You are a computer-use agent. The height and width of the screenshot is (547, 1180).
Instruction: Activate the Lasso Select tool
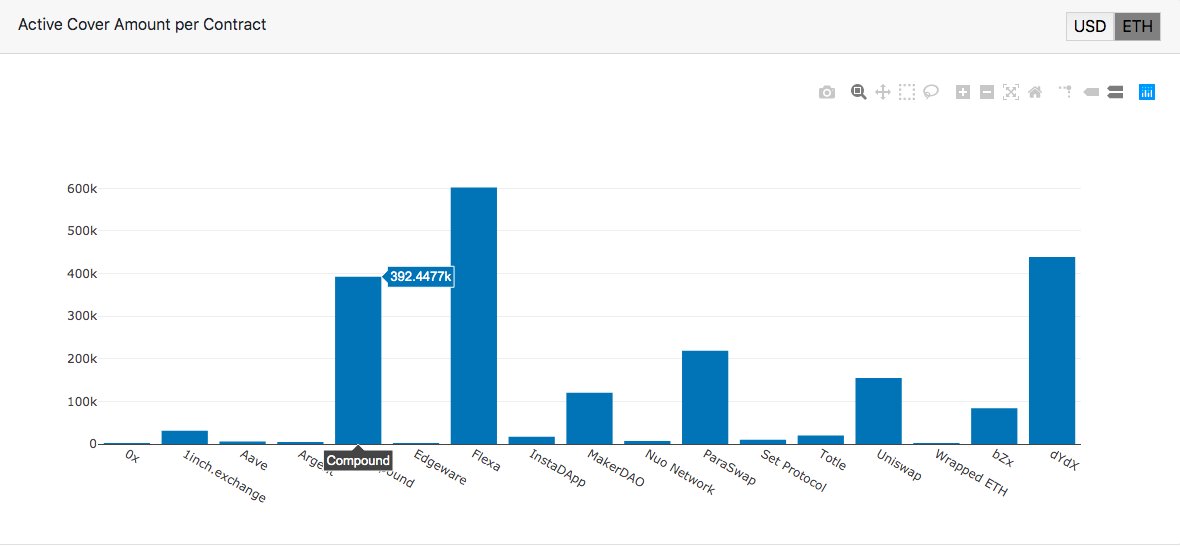(x=931, y=93)
